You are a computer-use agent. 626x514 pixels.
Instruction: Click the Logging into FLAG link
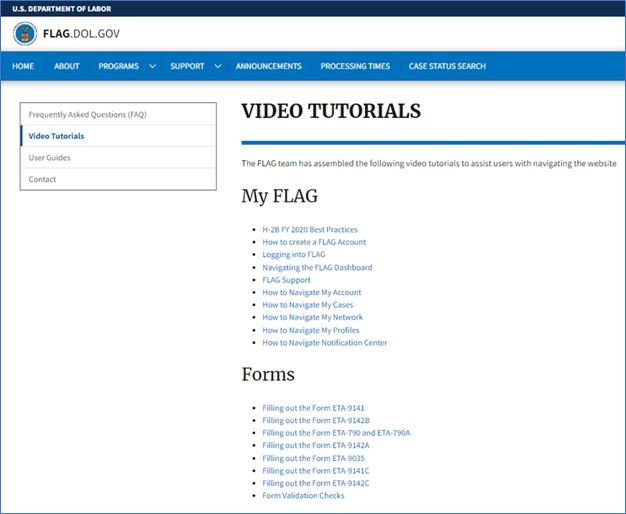294,255
